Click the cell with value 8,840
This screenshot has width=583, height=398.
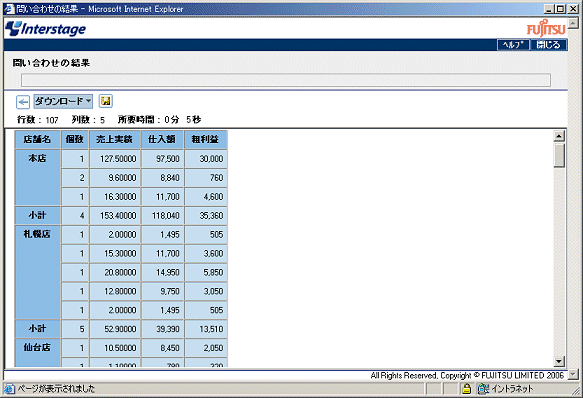coord(162,178)
